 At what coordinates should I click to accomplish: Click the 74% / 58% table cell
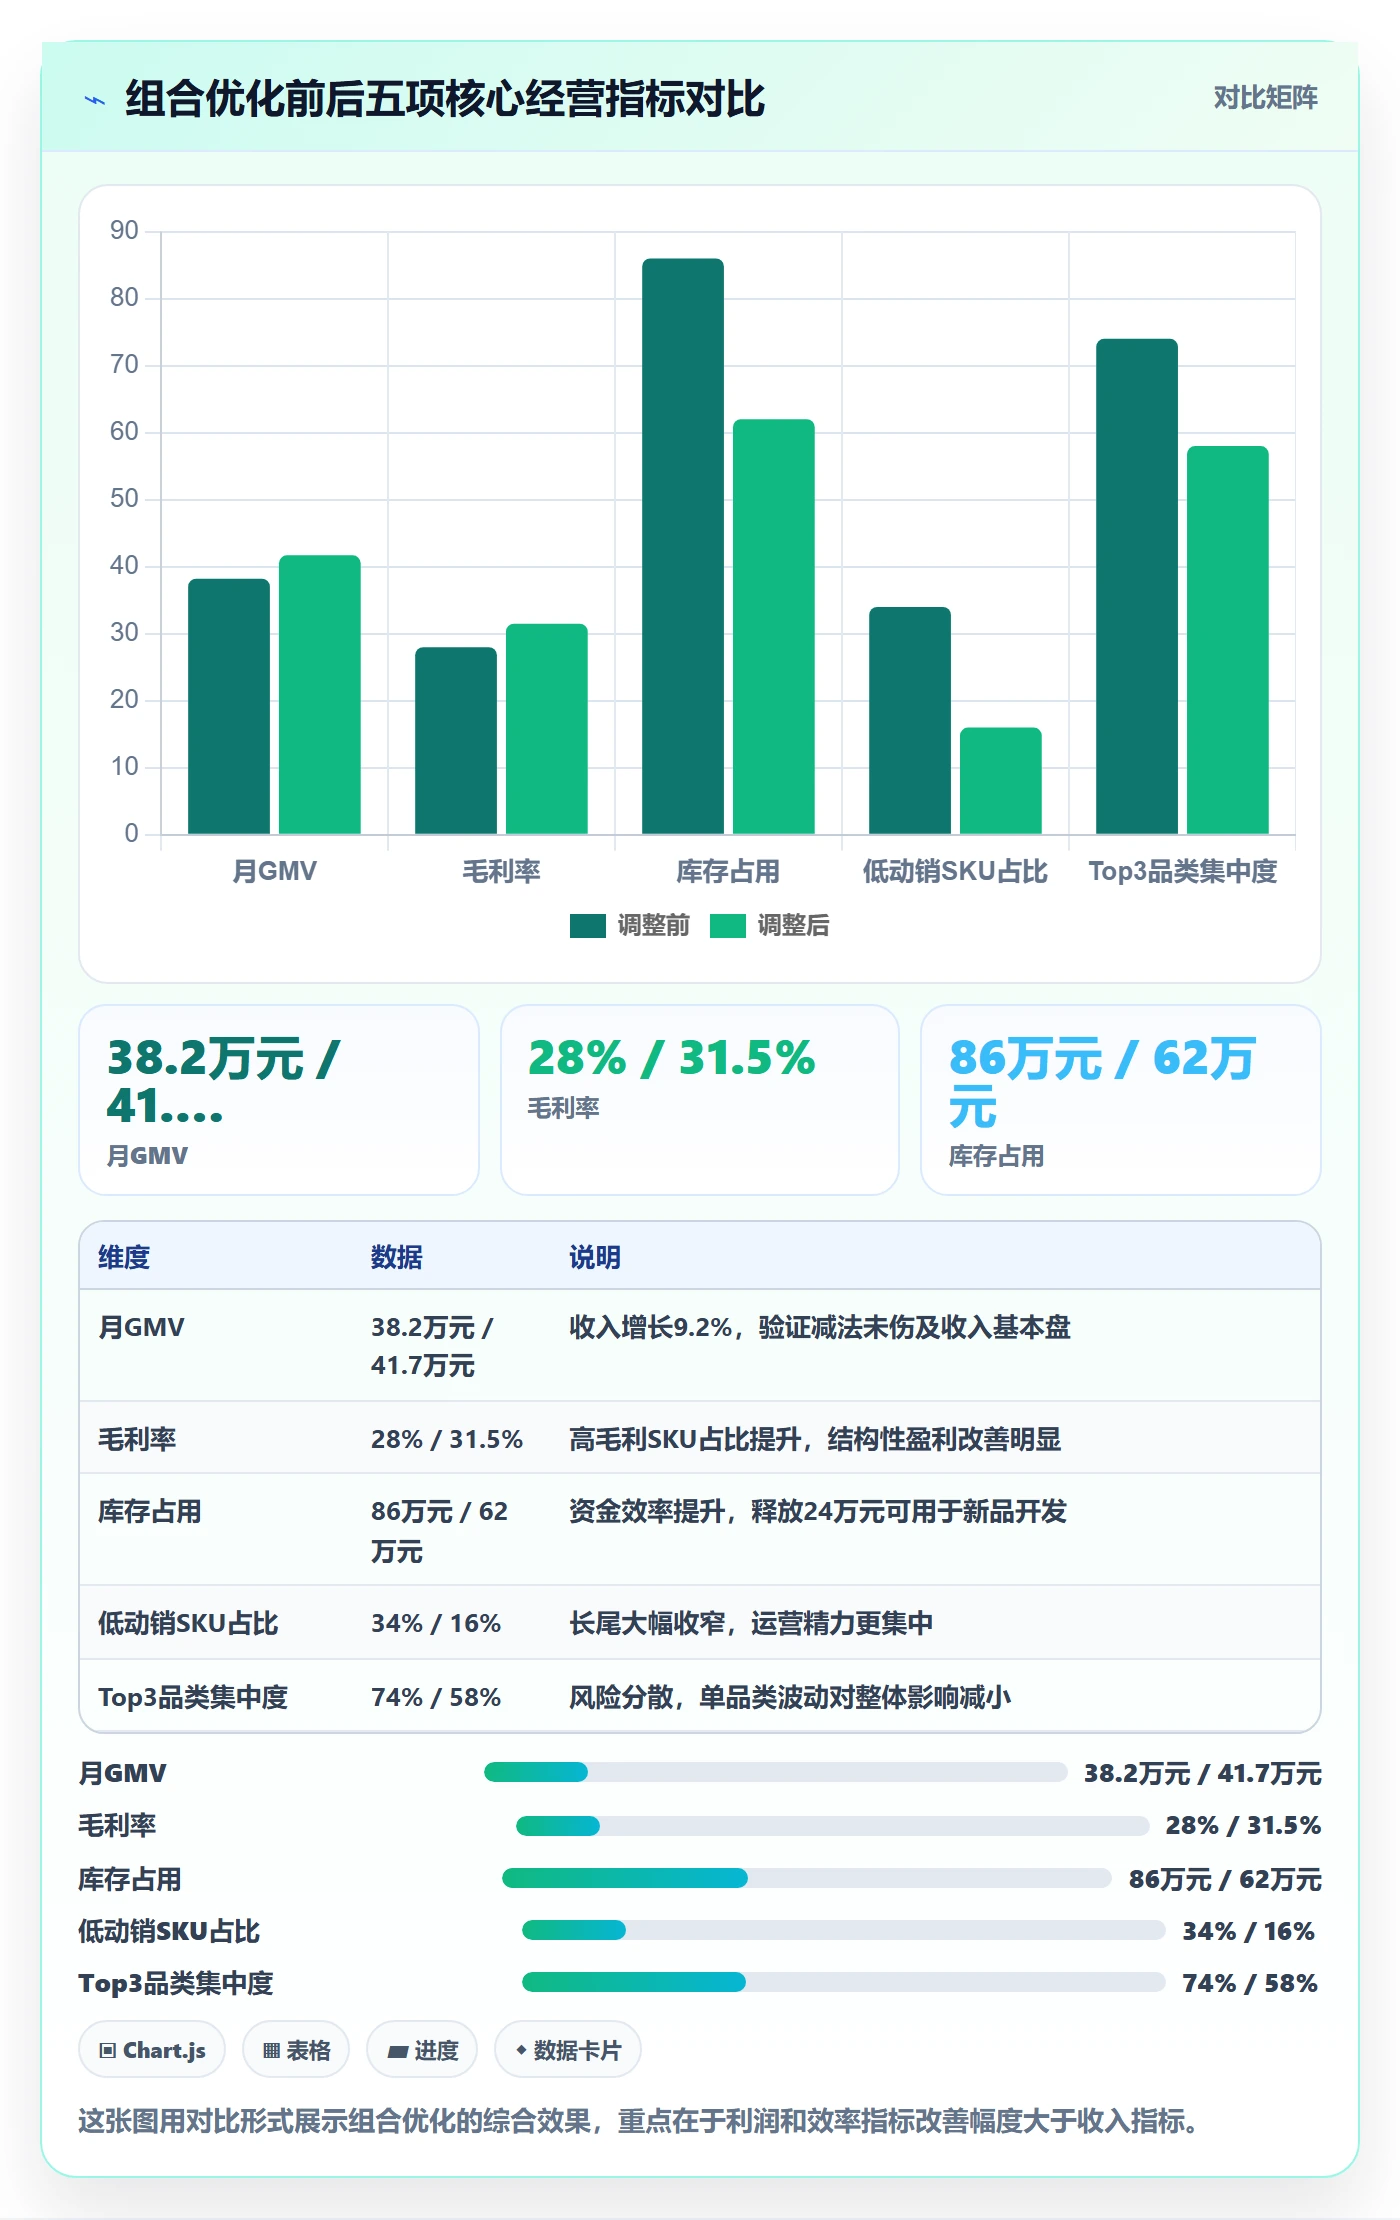(436, 1697)
